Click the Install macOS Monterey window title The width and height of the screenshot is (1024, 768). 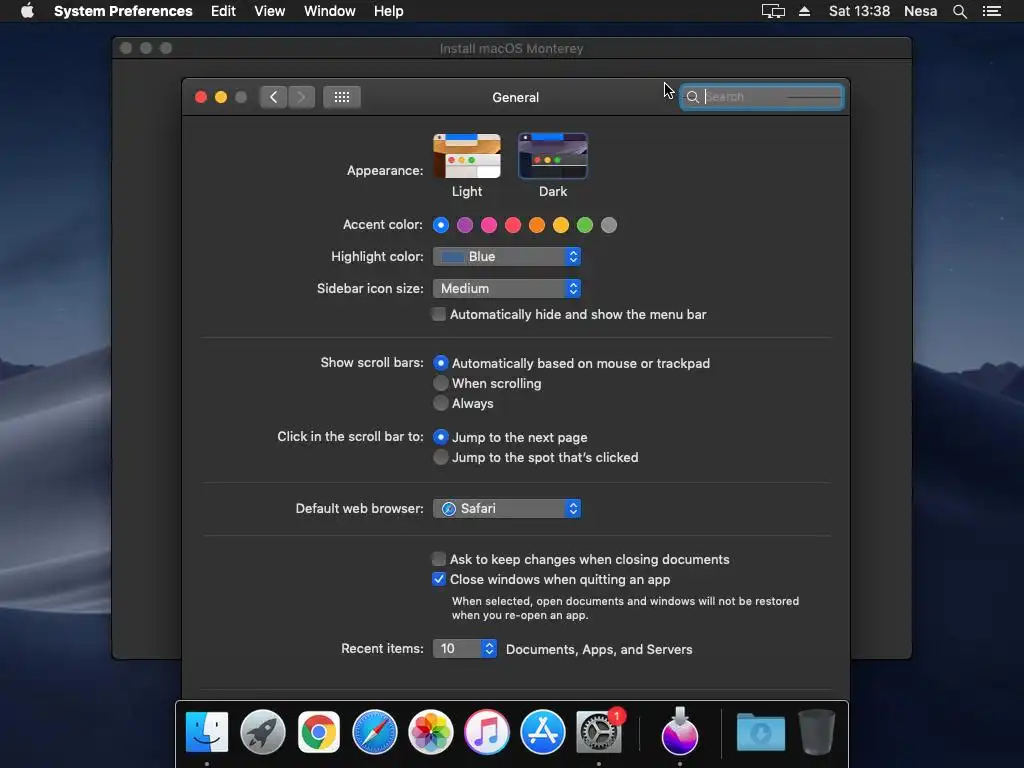click(511, 49)
